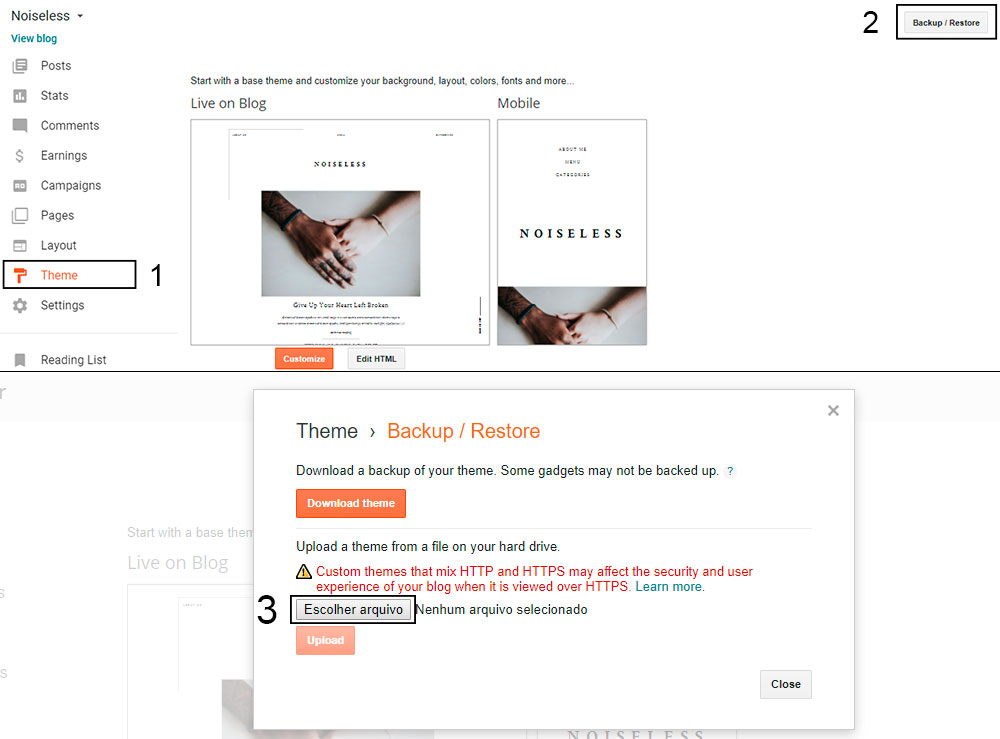Open the Comments speech bubble icon
This screenshot has width=1000, height=739.
pyautogui.click(x=20, y=126)
